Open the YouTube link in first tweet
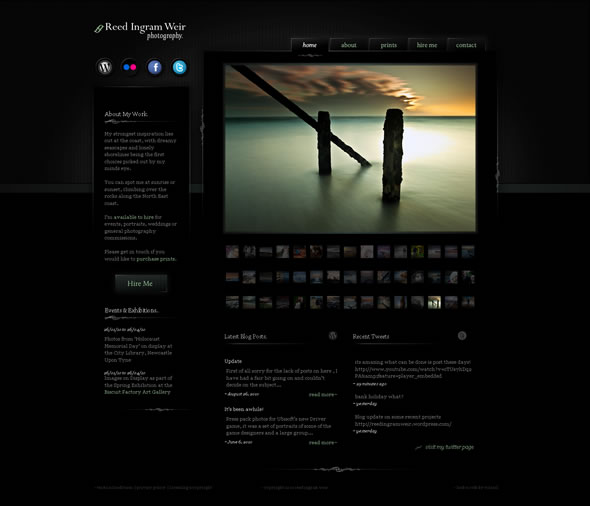Viewport: 590px width, 506px height. click(x=413, y=372)
